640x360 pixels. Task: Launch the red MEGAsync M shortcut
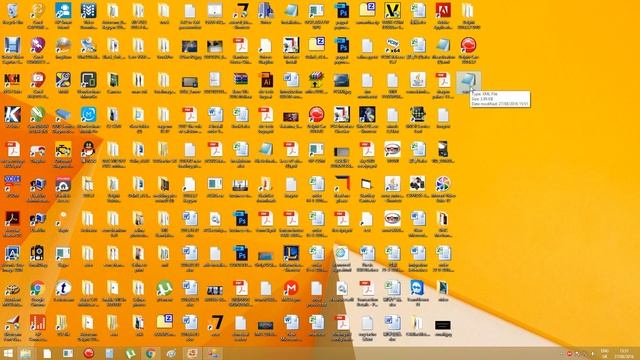291,289
